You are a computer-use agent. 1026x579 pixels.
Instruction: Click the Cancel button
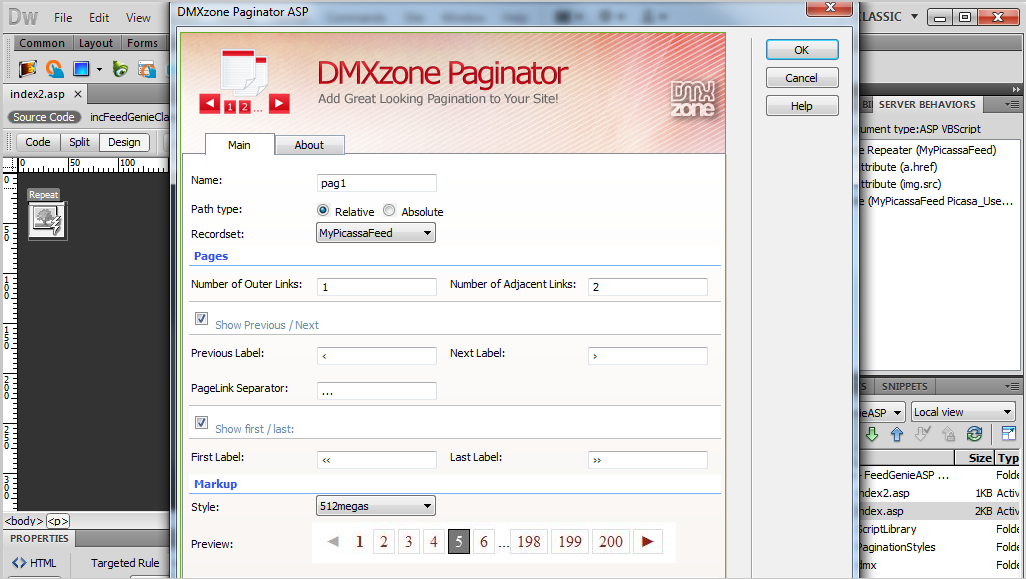pos(802,78)
